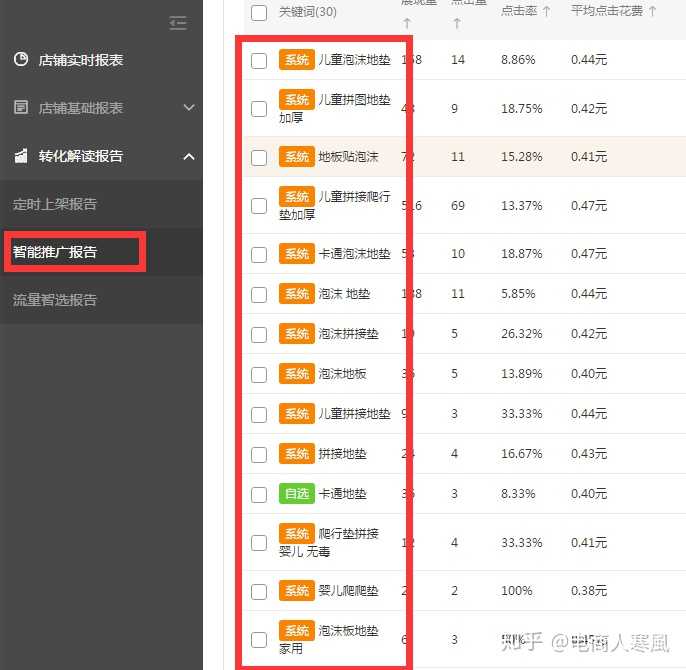Click the 0.38元 average cost value
This screenshot has height=670, width=686.
point(589,591)
